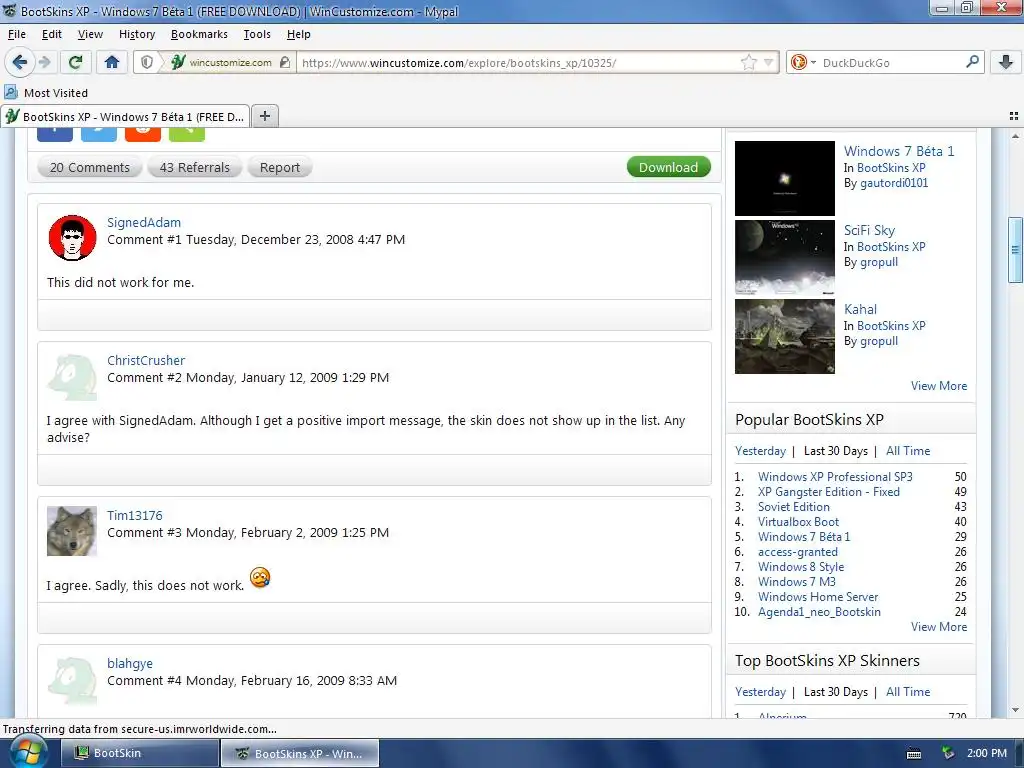Screen dimensions: 1024x768
Task: Click the search magnifier icon
Action: pyautogui.click(x=972, y=62)
